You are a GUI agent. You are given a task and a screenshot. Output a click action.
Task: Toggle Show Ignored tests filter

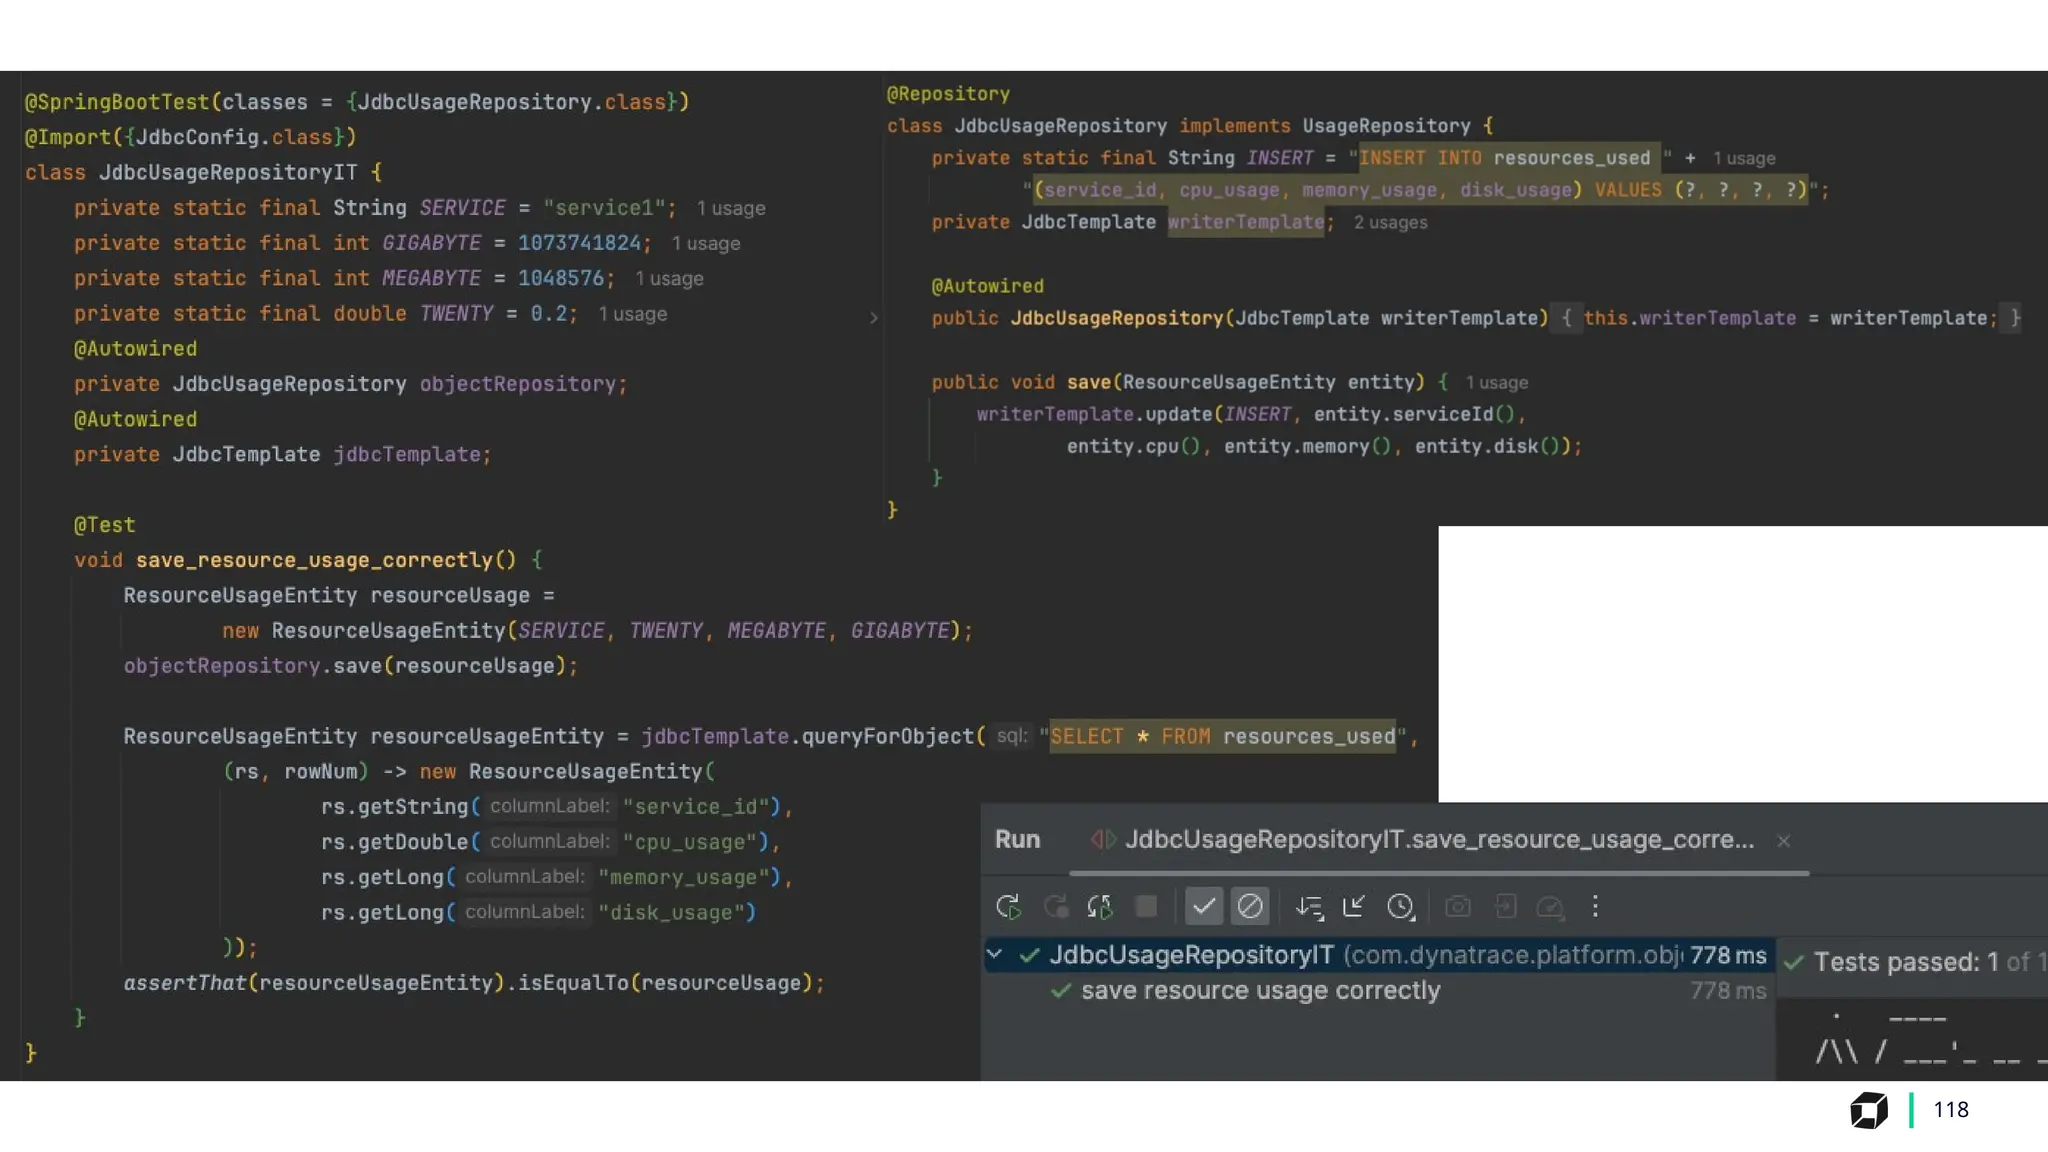tap(1250, 907)
